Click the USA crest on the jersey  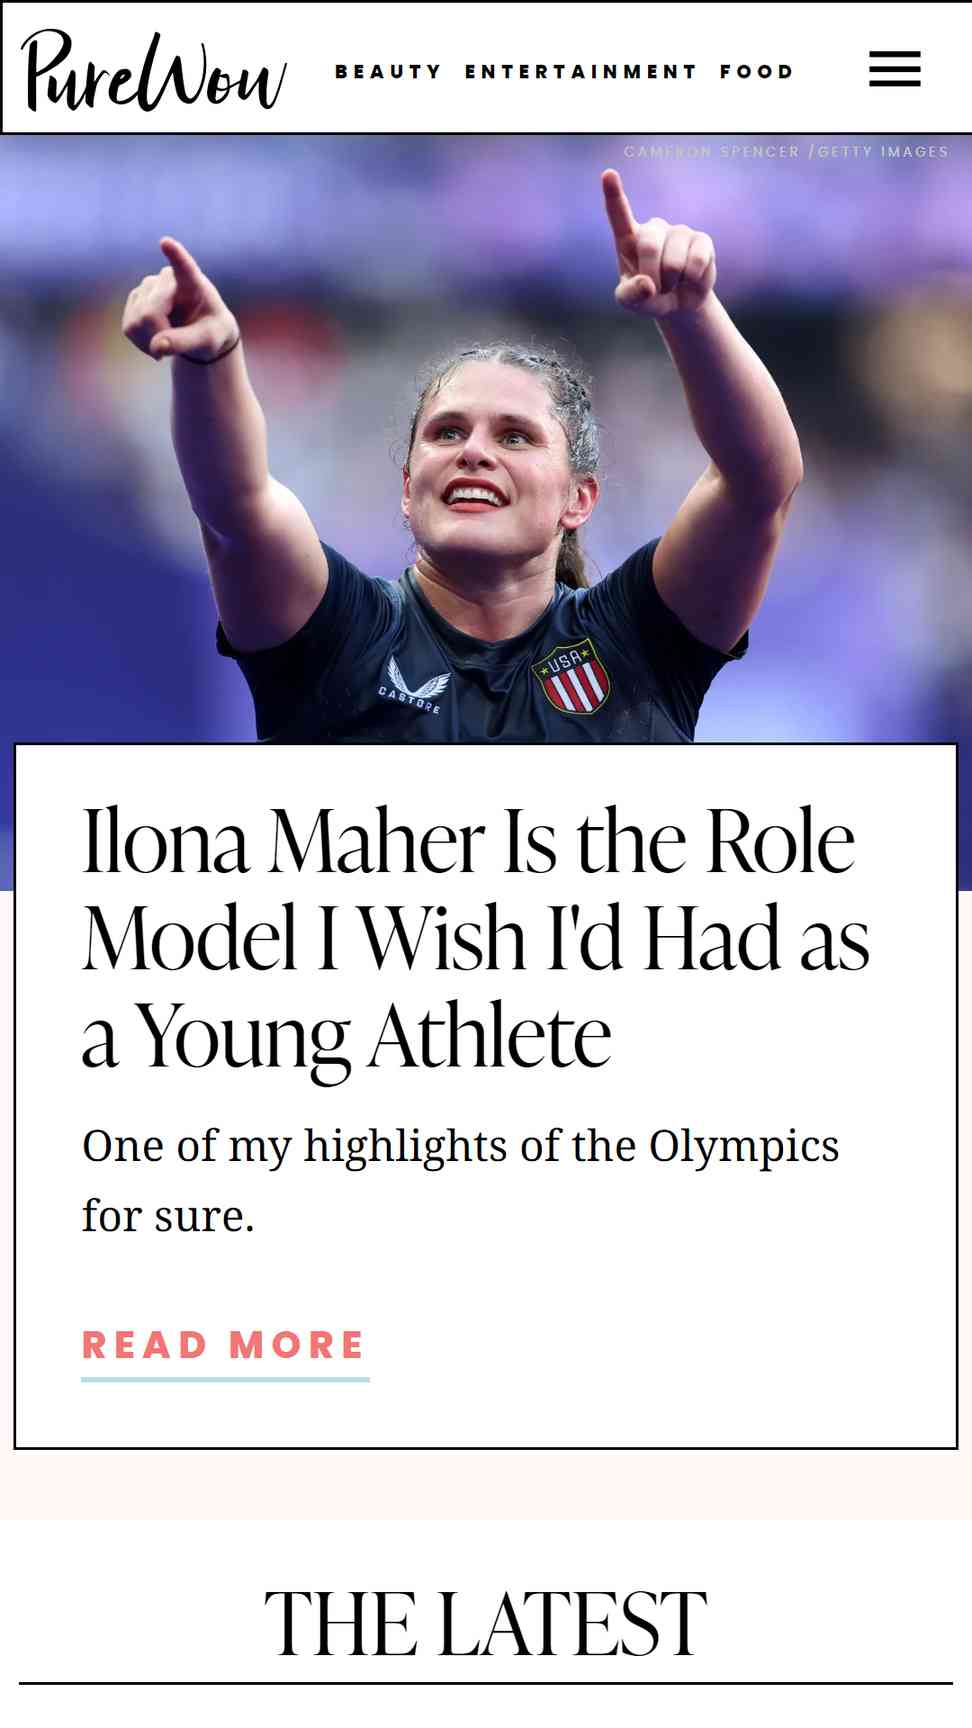[x=571, y=676]
